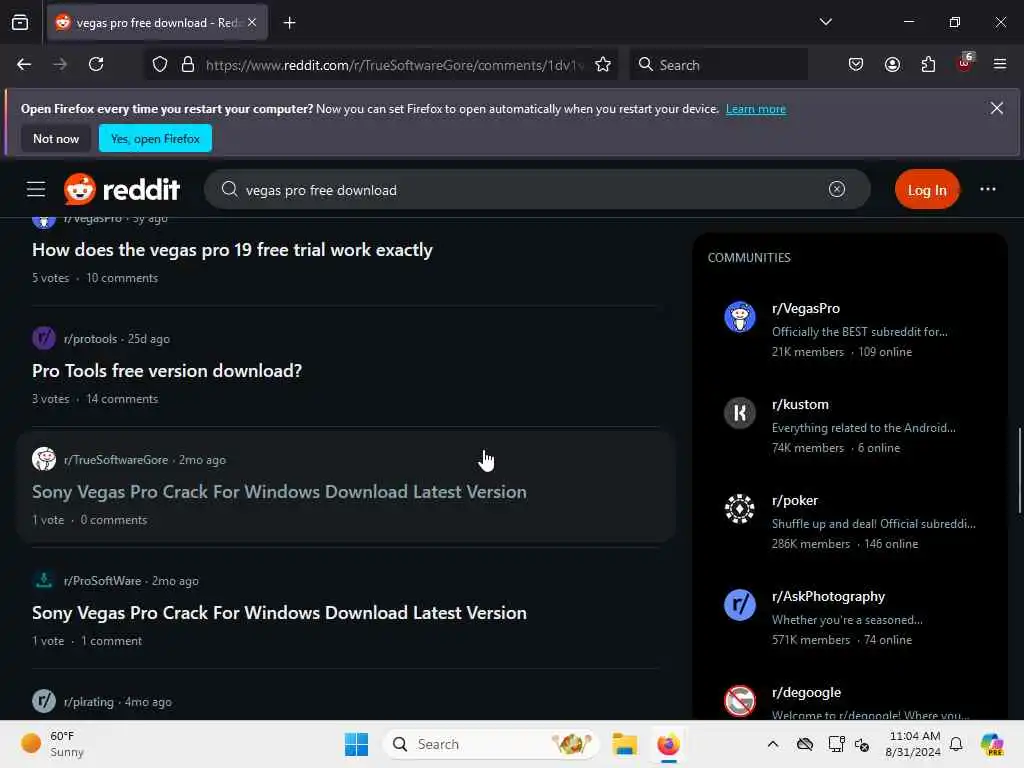The width and height of the screenshot is (1024, 768).
Task: Open the Save to Pocket icon
Action: (856, 64)
